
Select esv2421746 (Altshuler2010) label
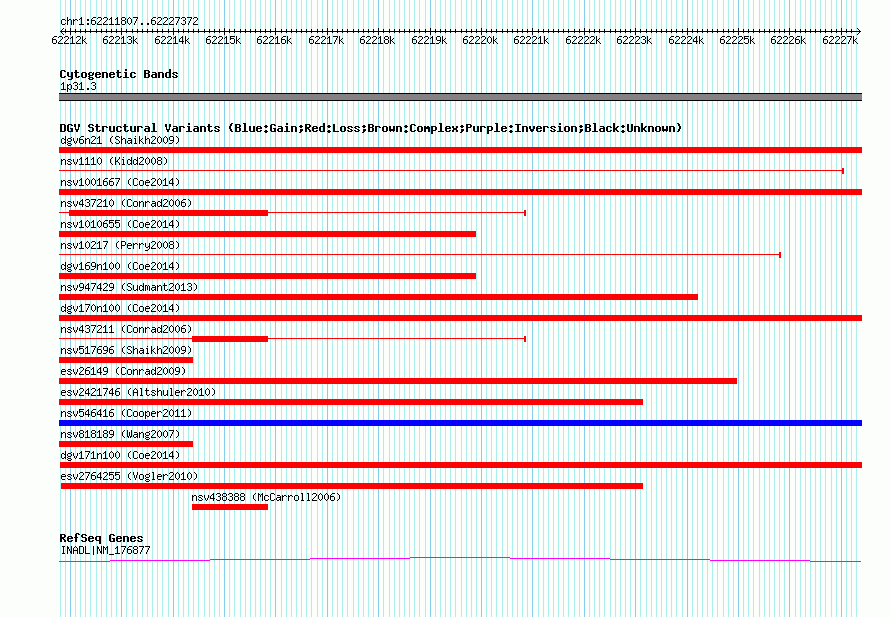(x=138, y=392)
